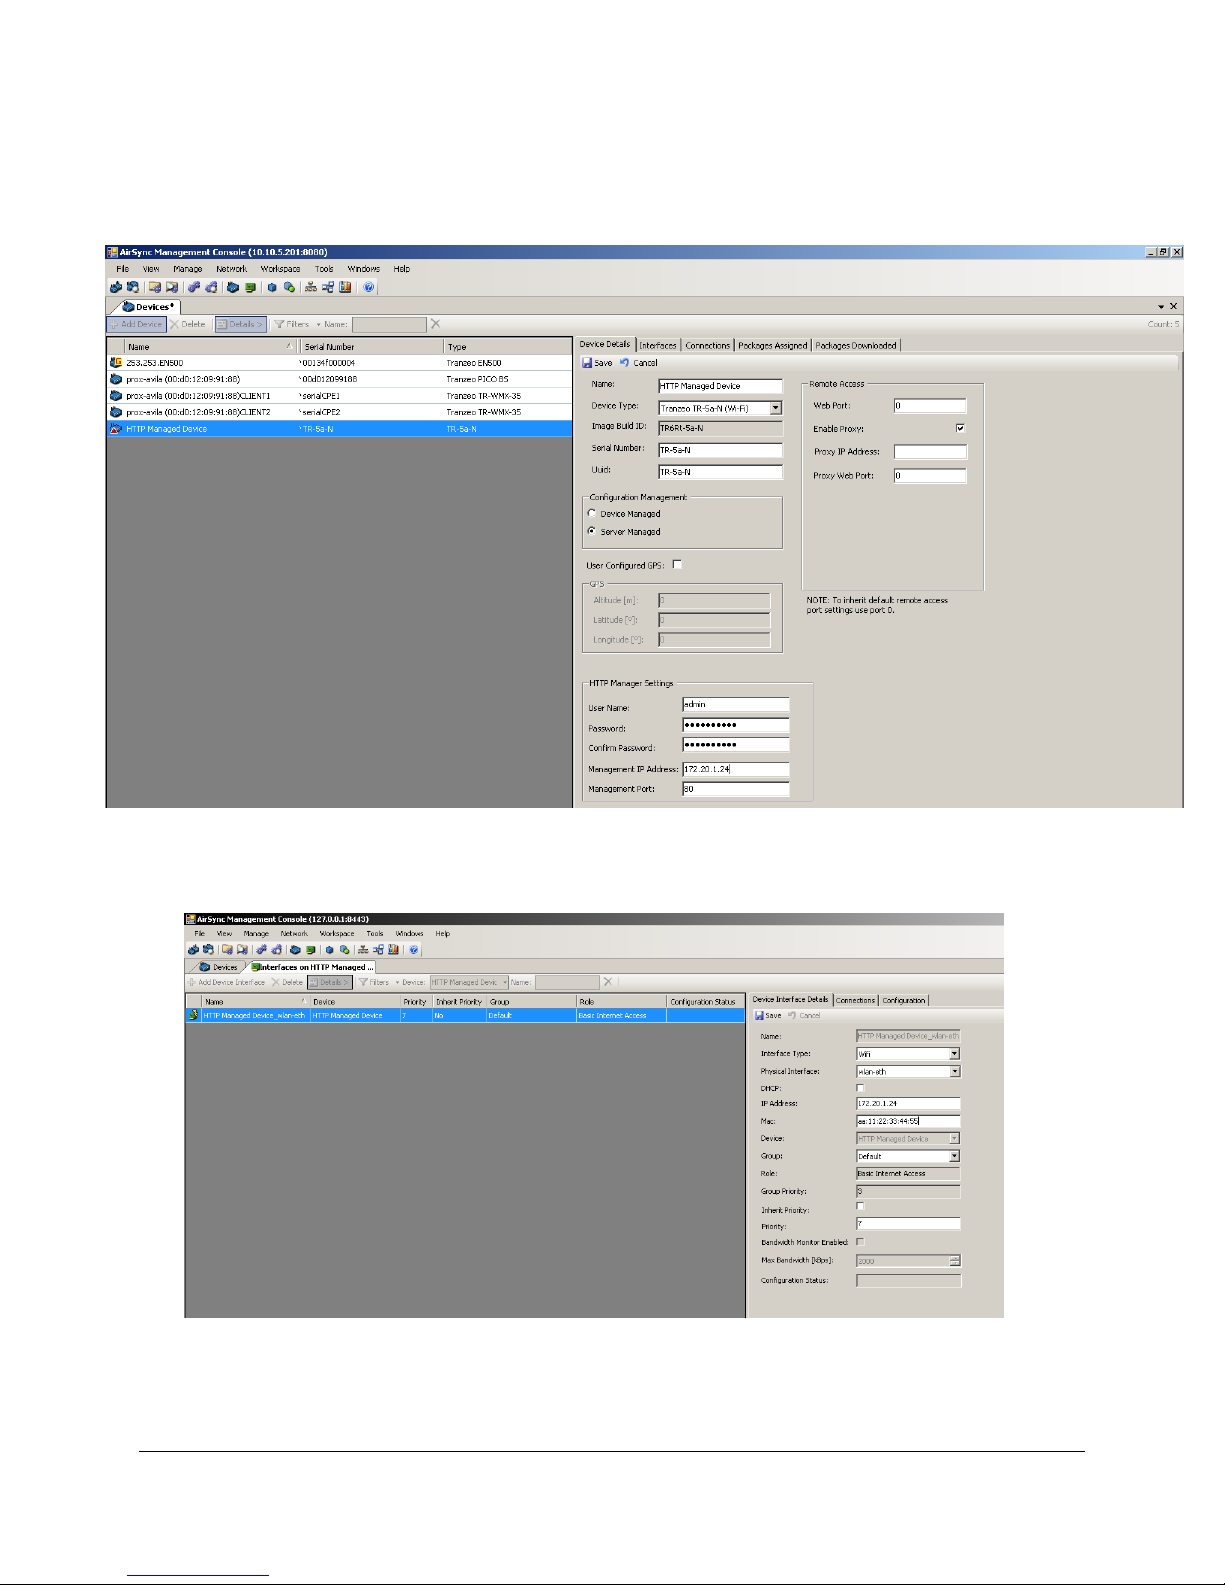Expand the Interface Type dropdown
This screenshot has height=1585, width=1225.
tap(954, 1054)
